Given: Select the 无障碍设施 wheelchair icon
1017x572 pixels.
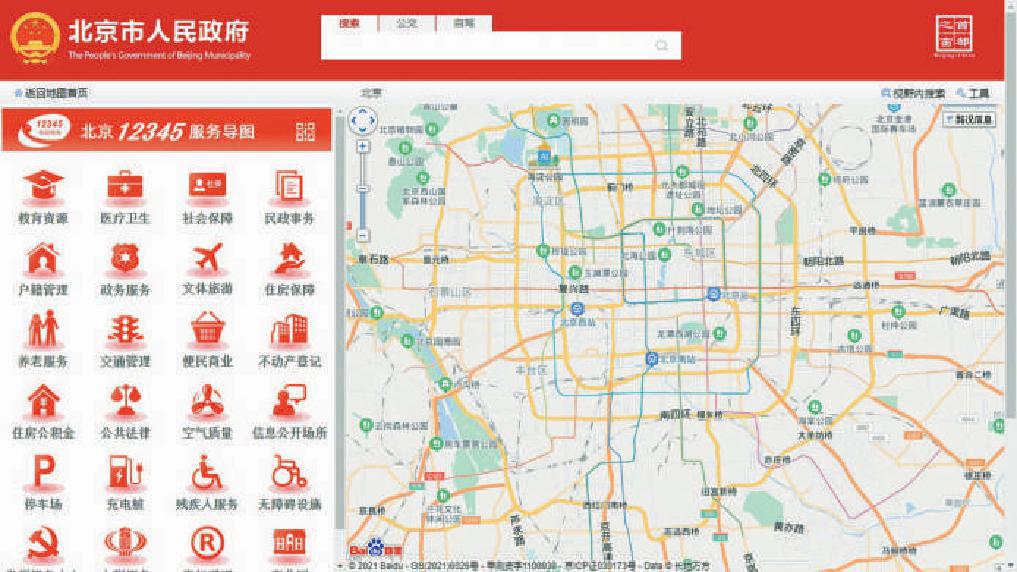Looking at the screenshot, I should point(289,474).
